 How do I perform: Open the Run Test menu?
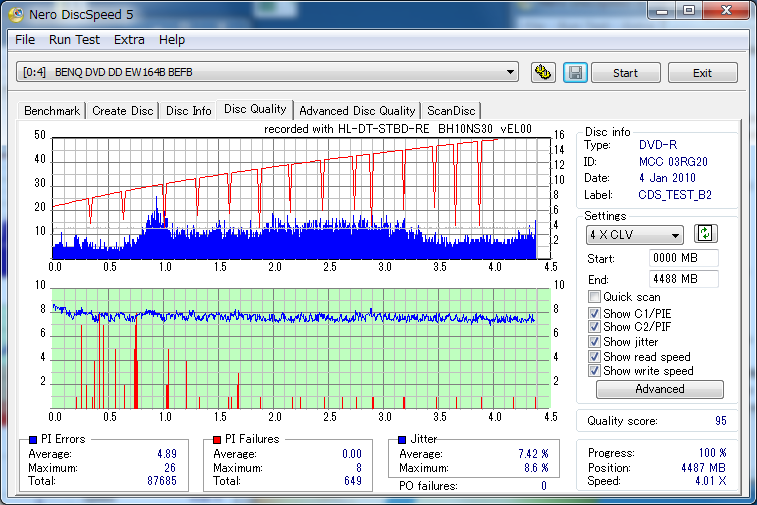[74, 40]
